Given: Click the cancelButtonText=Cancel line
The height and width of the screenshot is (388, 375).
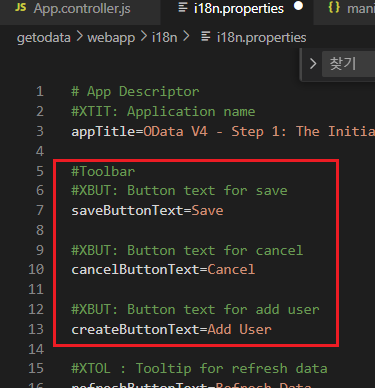Looking at the screenshot, I should pyautogui.click(x=163, y=269).
